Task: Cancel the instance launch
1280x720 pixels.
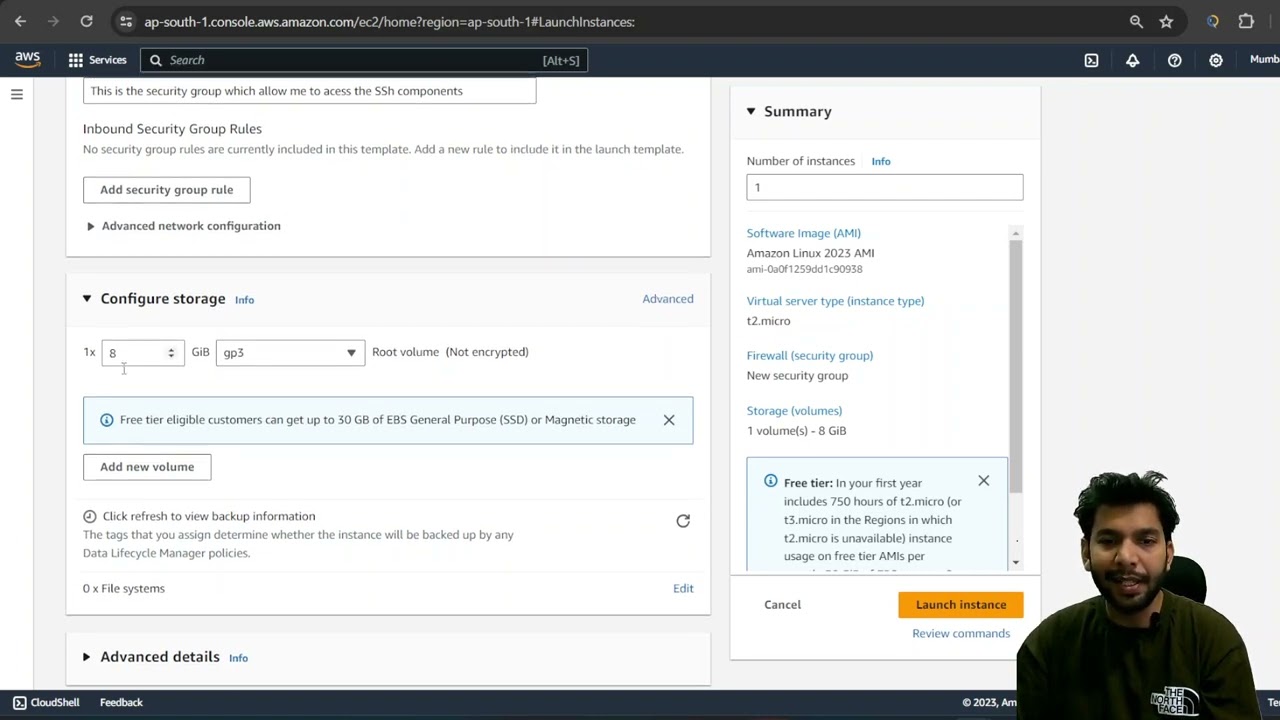Action: click(782, 604)
